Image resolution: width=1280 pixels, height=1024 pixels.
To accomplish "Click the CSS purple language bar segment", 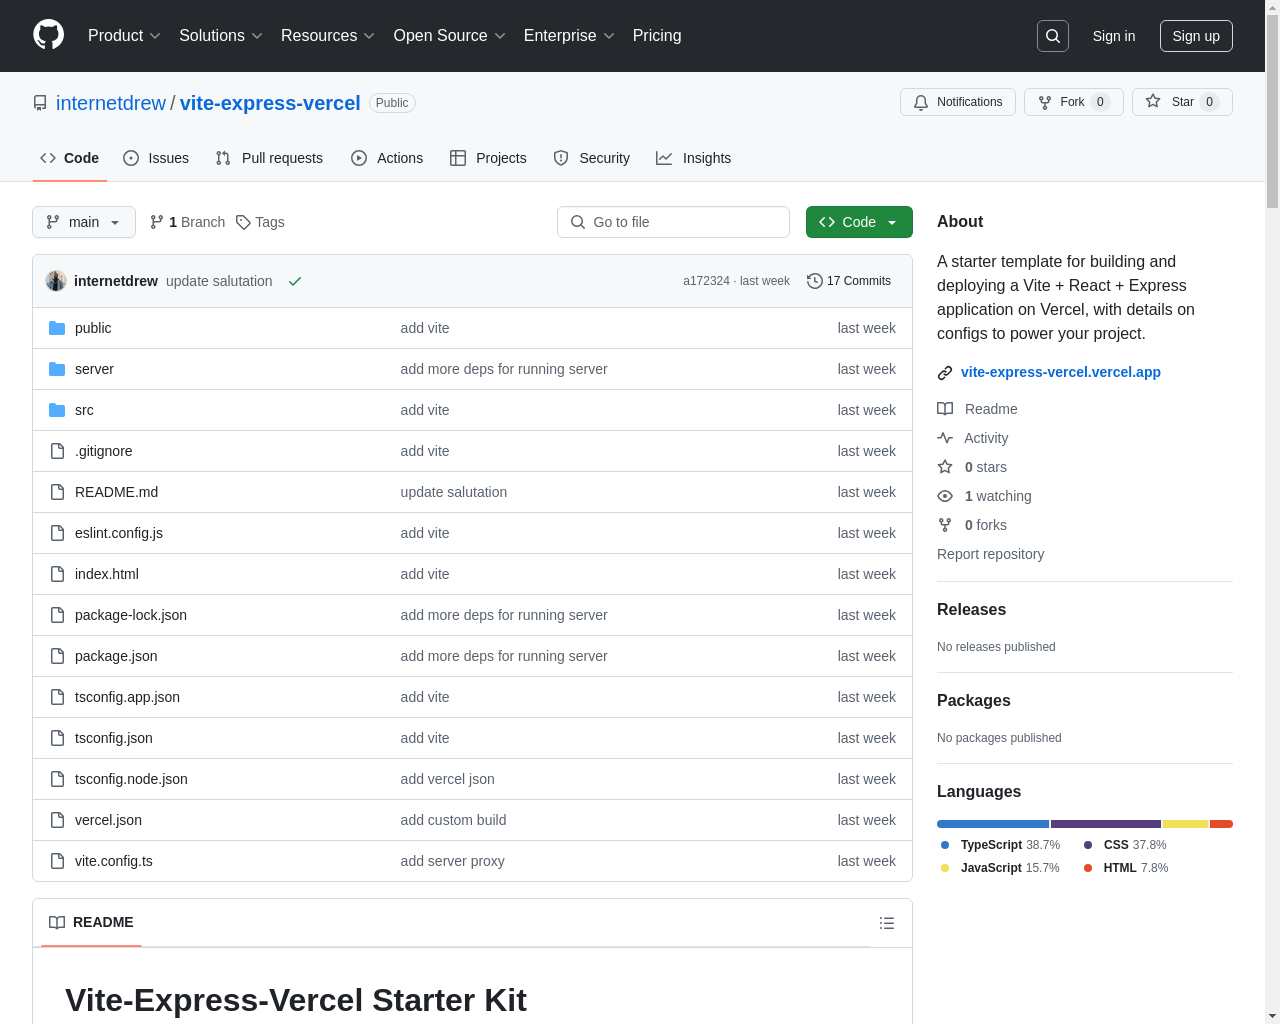I will tap(1106, 824).
